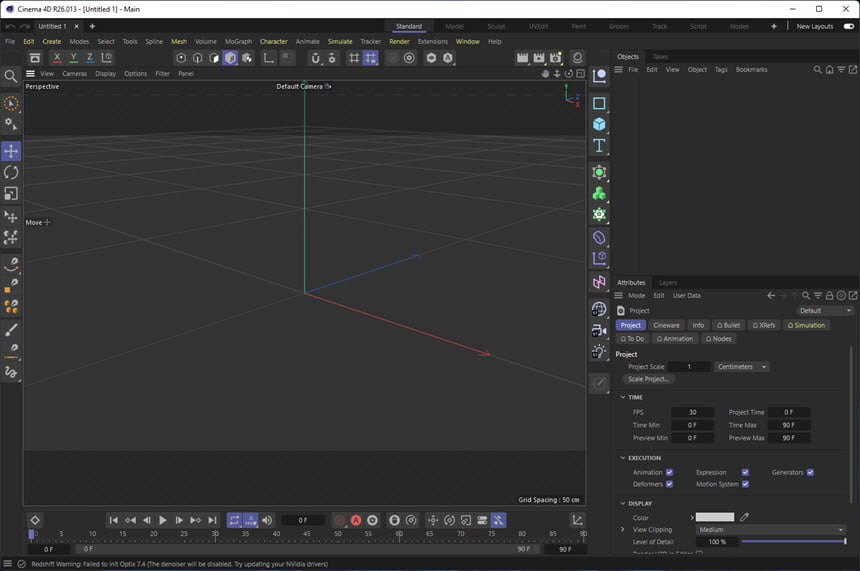
Task: Toggle sound playback speaker icon
Action: pyautogui.click(x=267, y=520)
